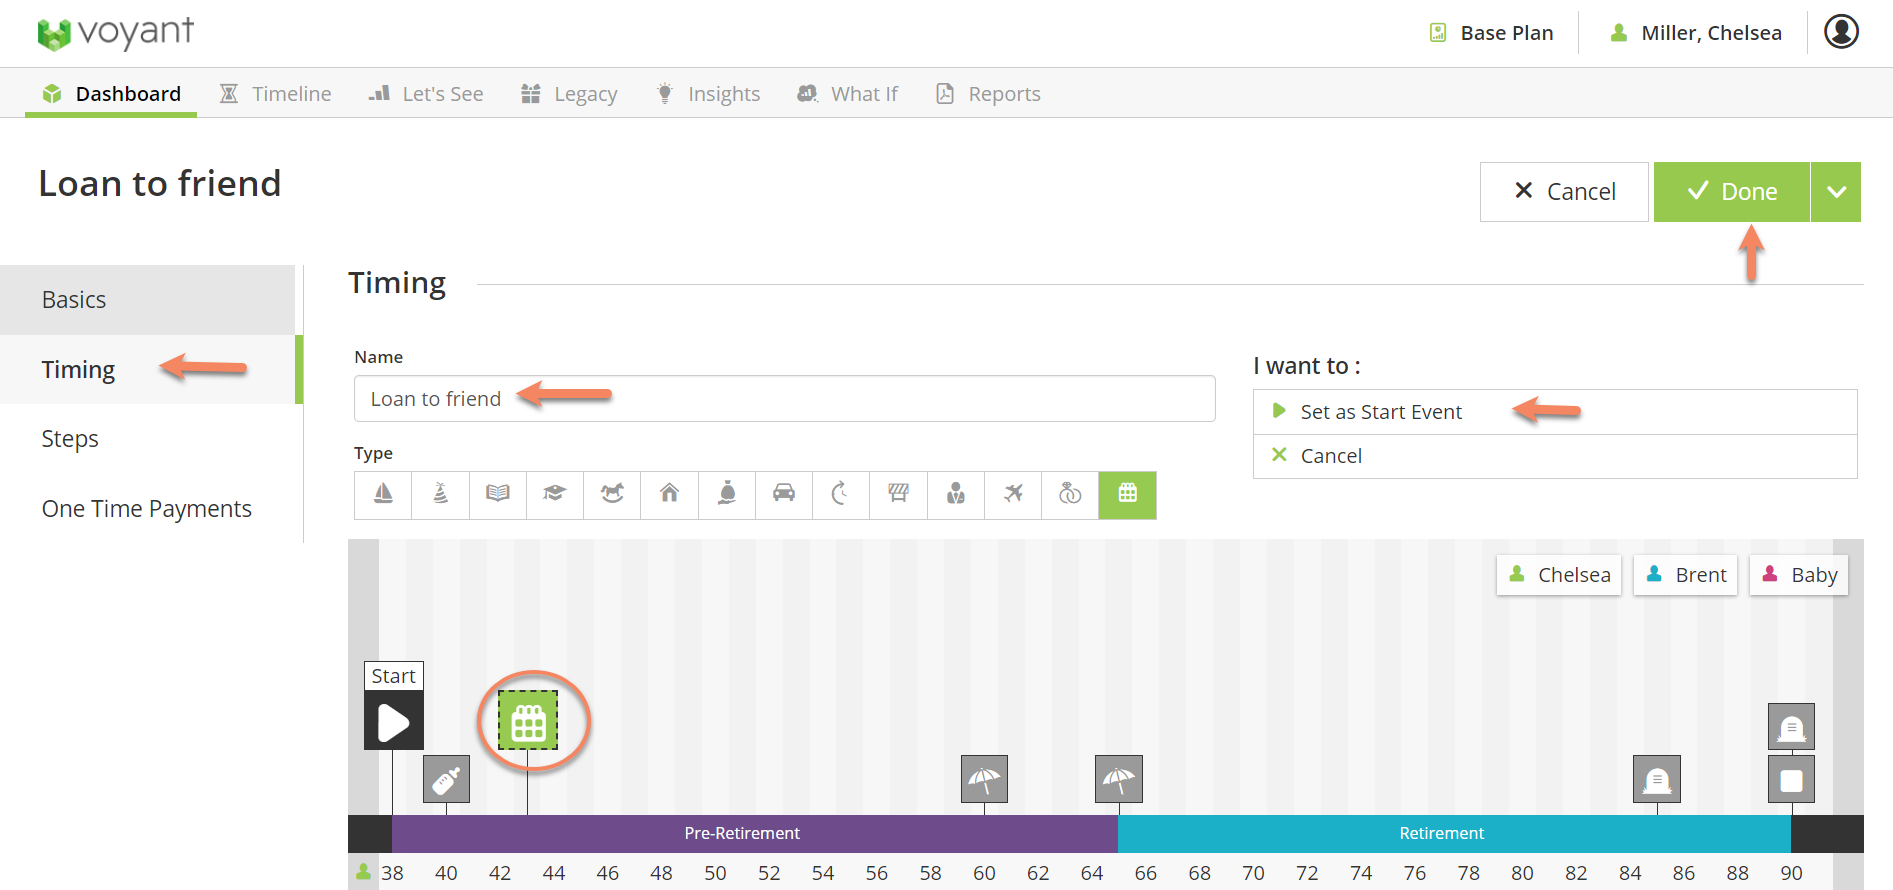Image resolution: width=1893 pixels, height=890 pixels.
Task: Toggle Brent's timeline view
Action: click(1685, 575)
